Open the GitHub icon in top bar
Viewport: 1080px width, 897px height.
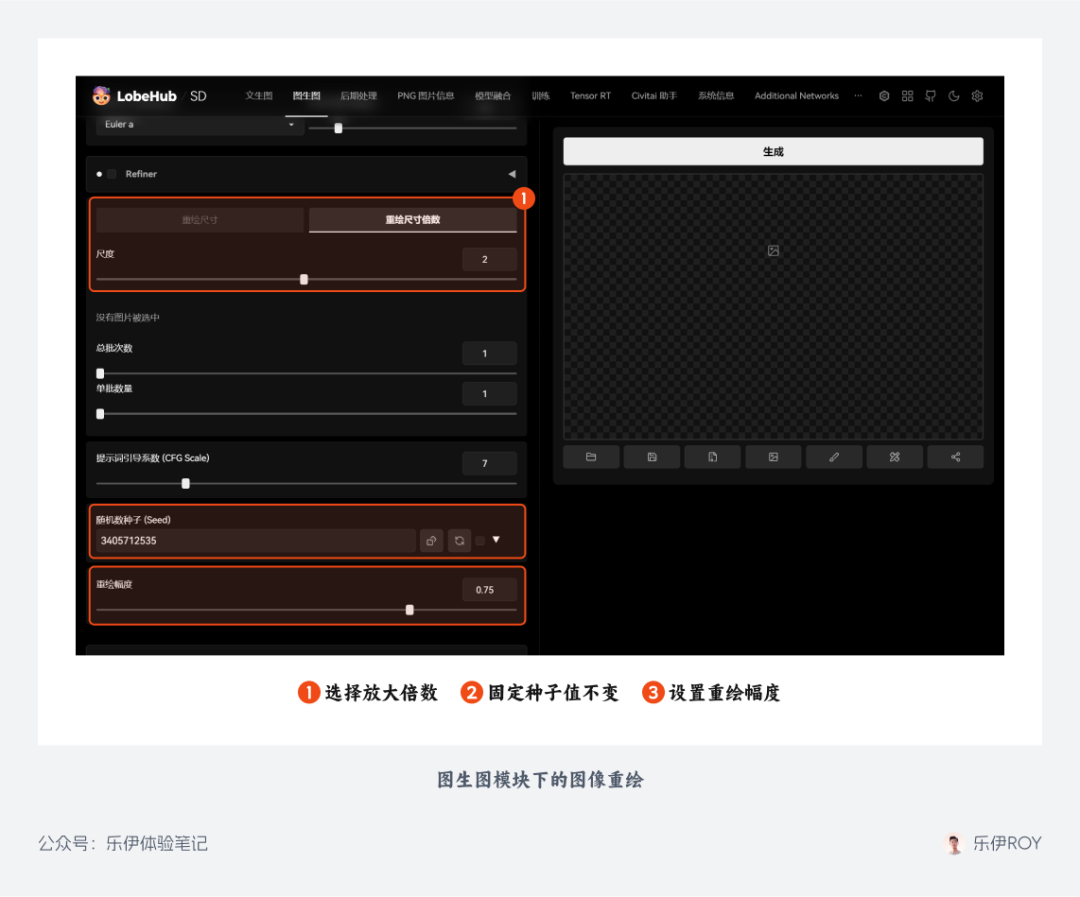click(x=931, y=96)
